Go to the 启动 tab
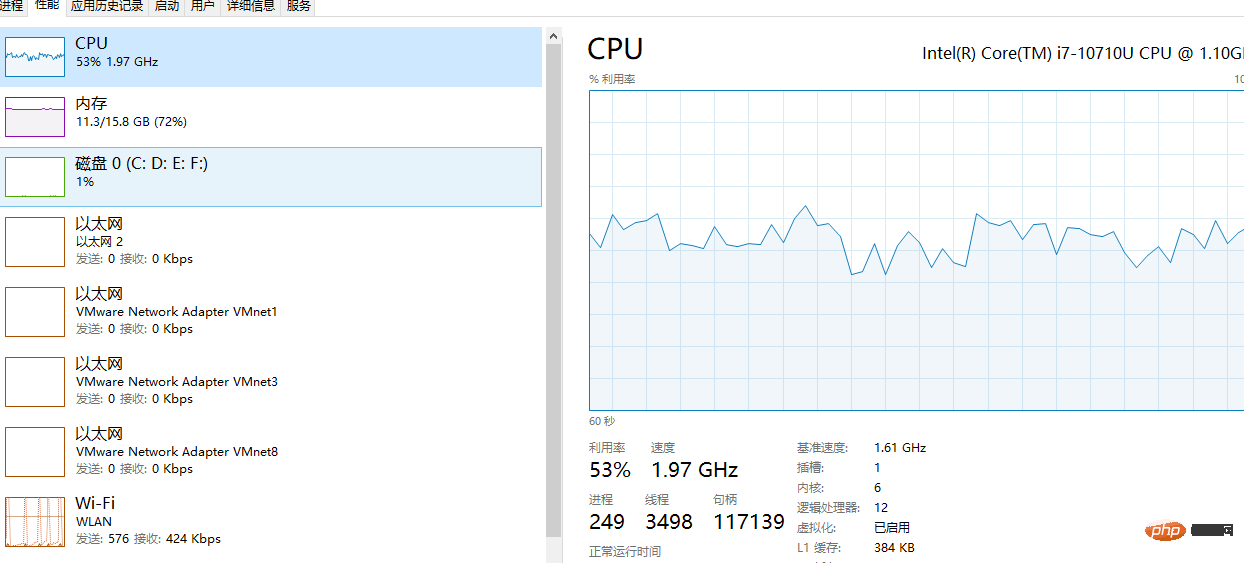 (167, 6)
